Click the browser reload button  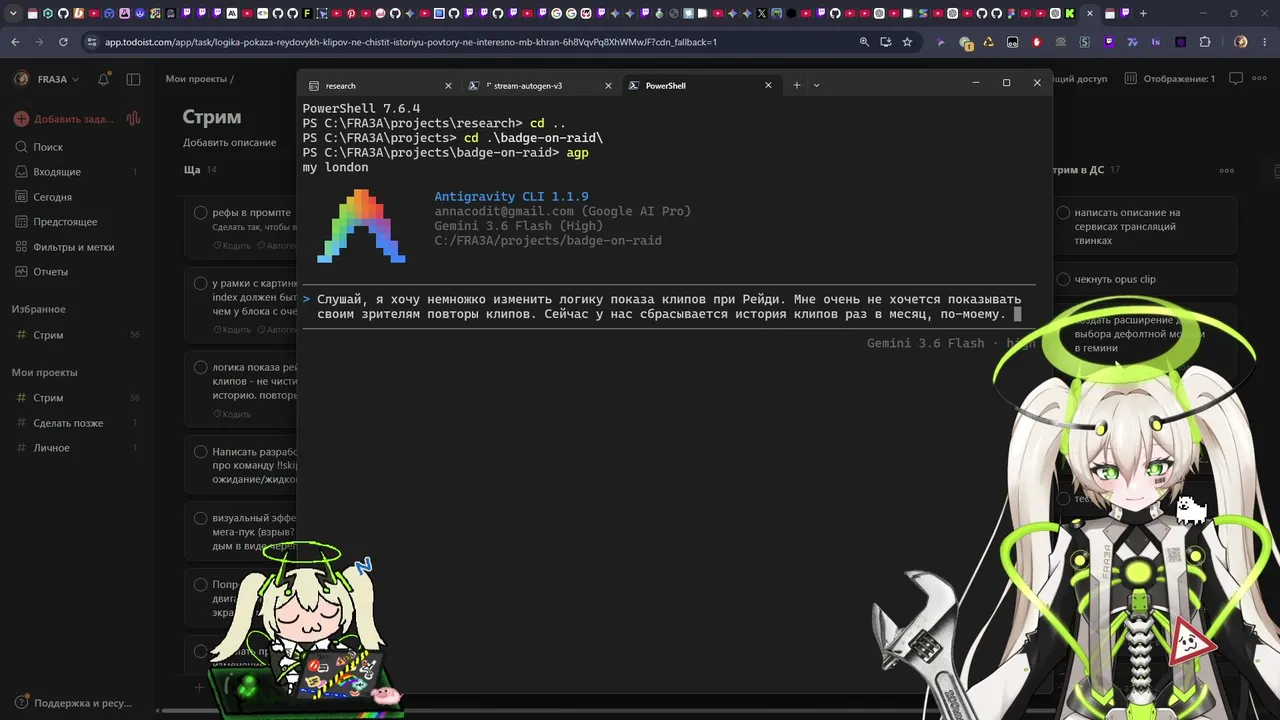click(63, 42)
